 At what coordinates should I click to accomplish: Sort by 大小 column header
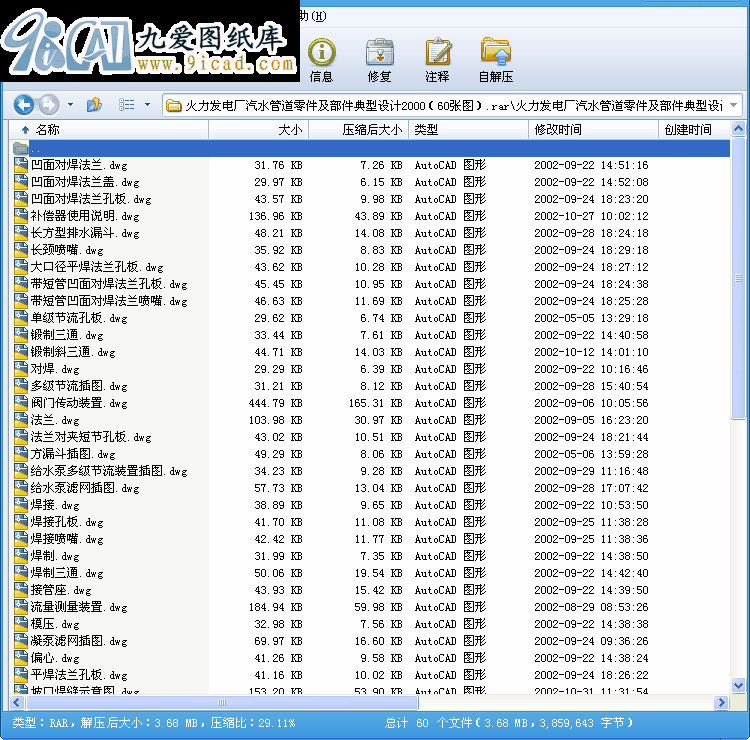pyautogui.click(x=259, y=130)
